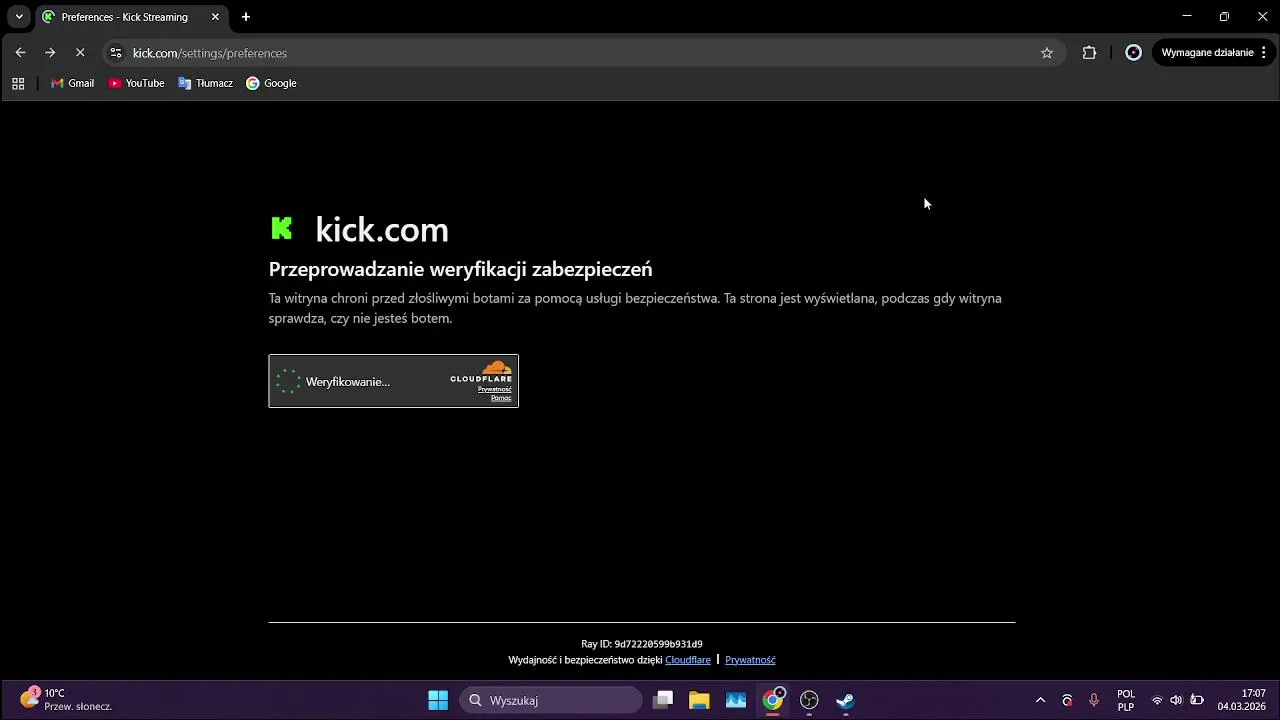This screenshot has width=1280, height=720.
Task: Open Task View on taskbar
Action: click(x=662, y=700)
